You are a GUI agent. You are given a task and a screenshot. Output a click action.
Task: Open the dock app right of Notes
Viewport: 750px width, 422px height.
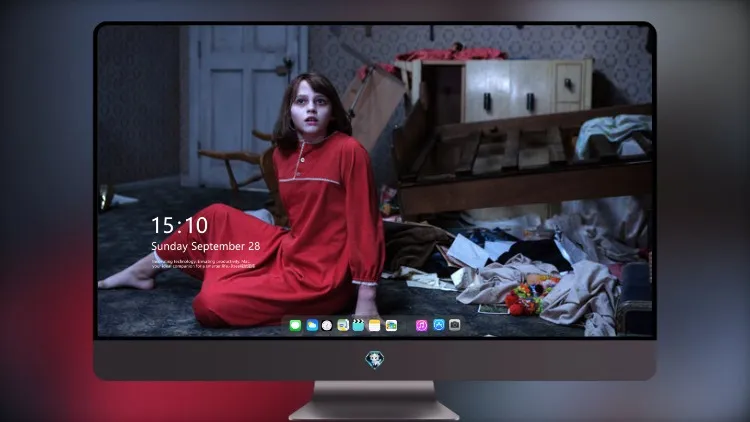[391, 326]
